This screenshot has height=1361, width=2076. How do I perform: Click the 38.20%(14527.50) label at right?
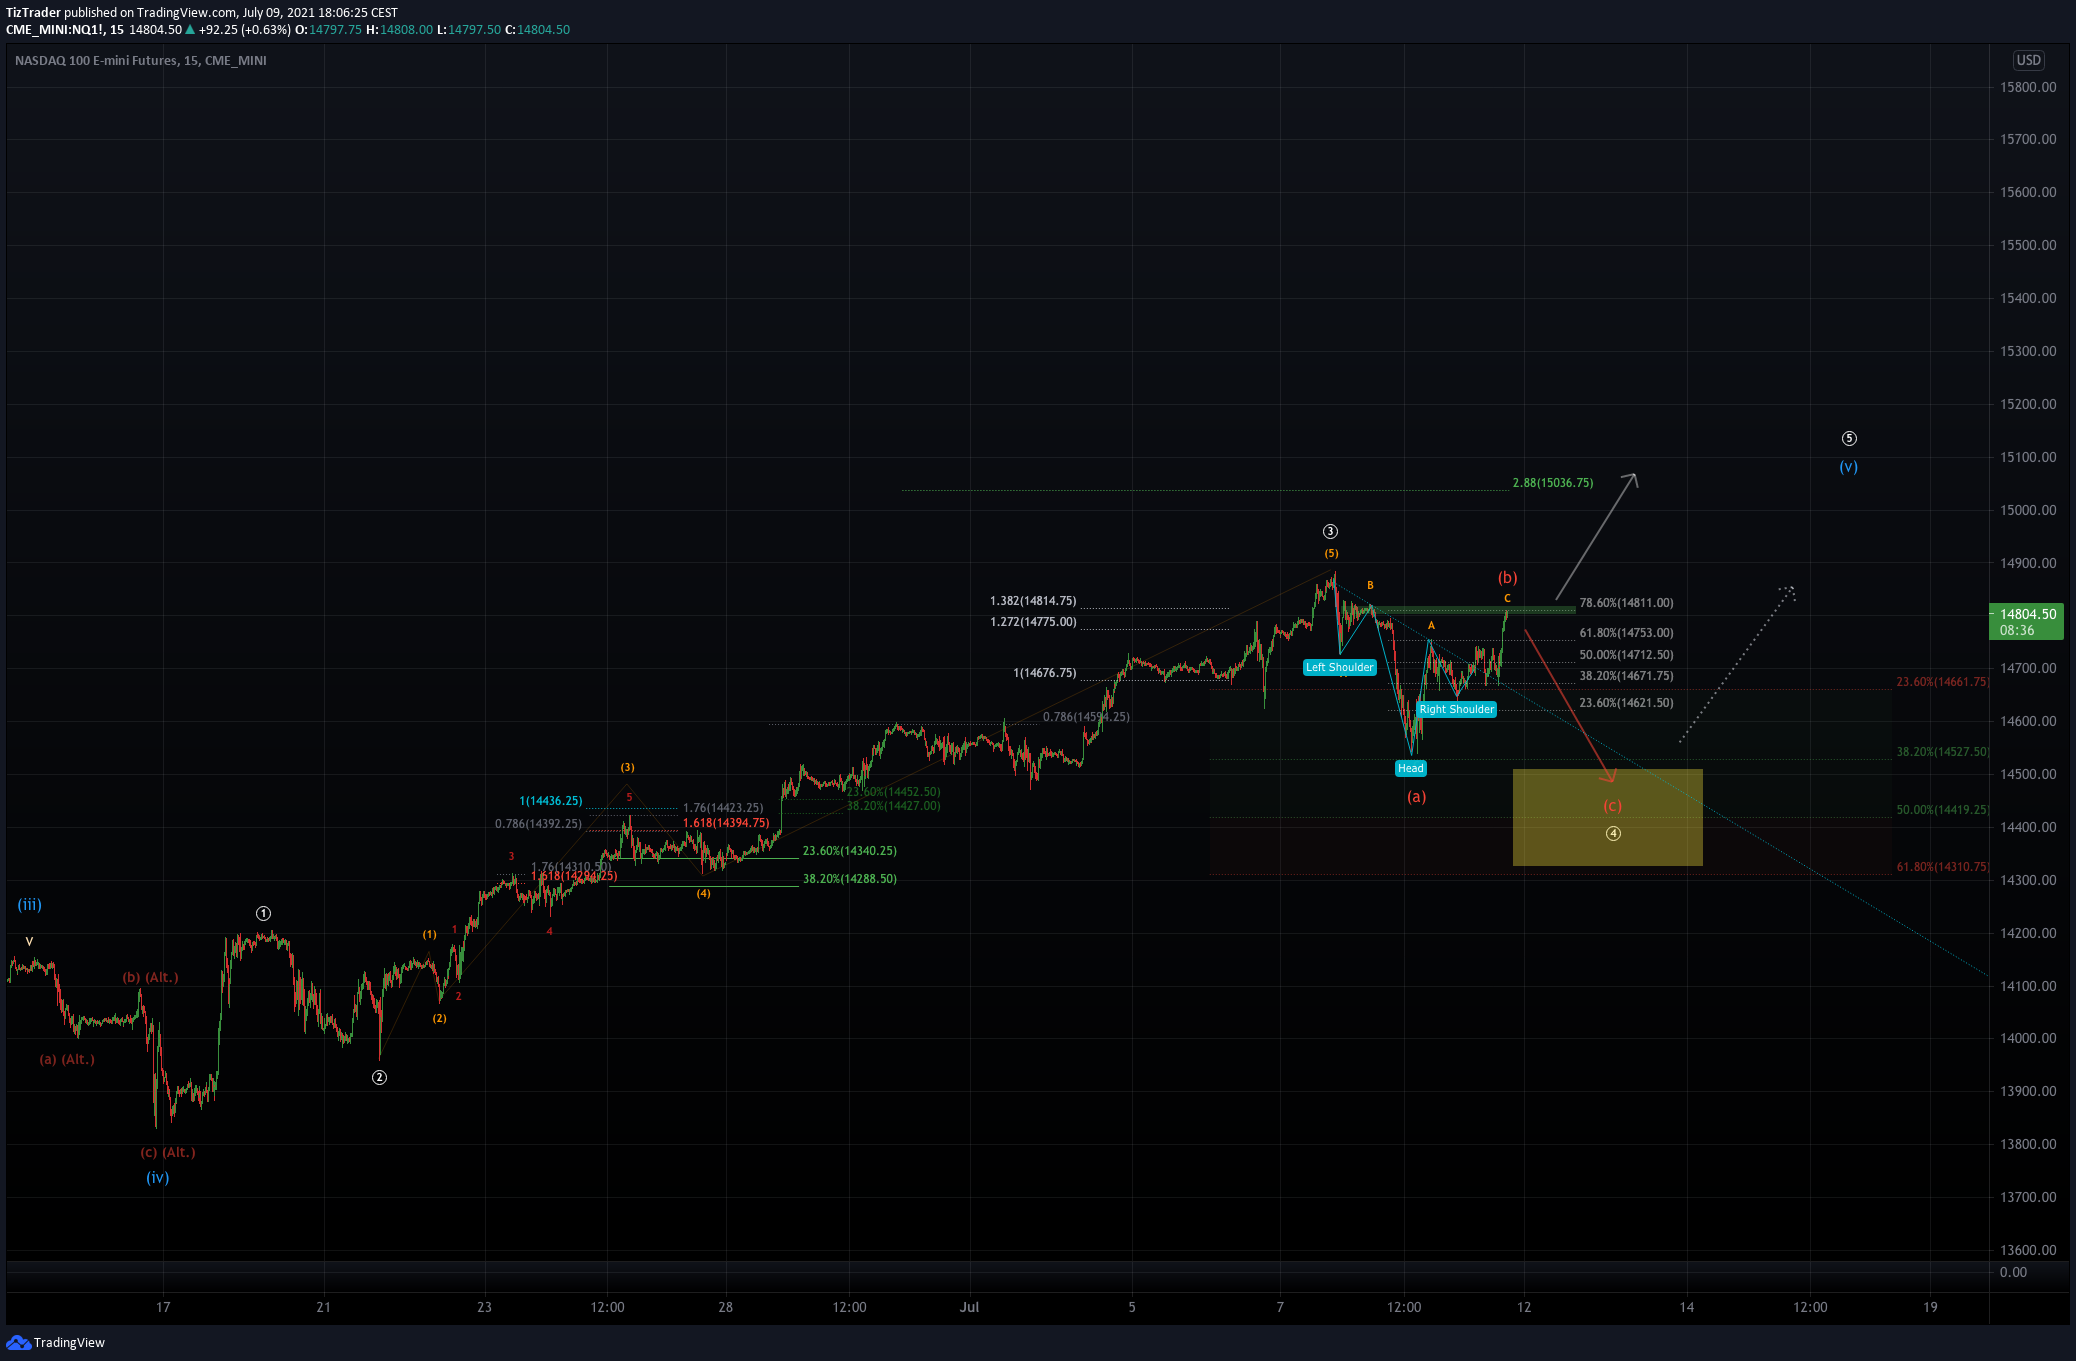pyautogui.click(x=1942, y=752)
